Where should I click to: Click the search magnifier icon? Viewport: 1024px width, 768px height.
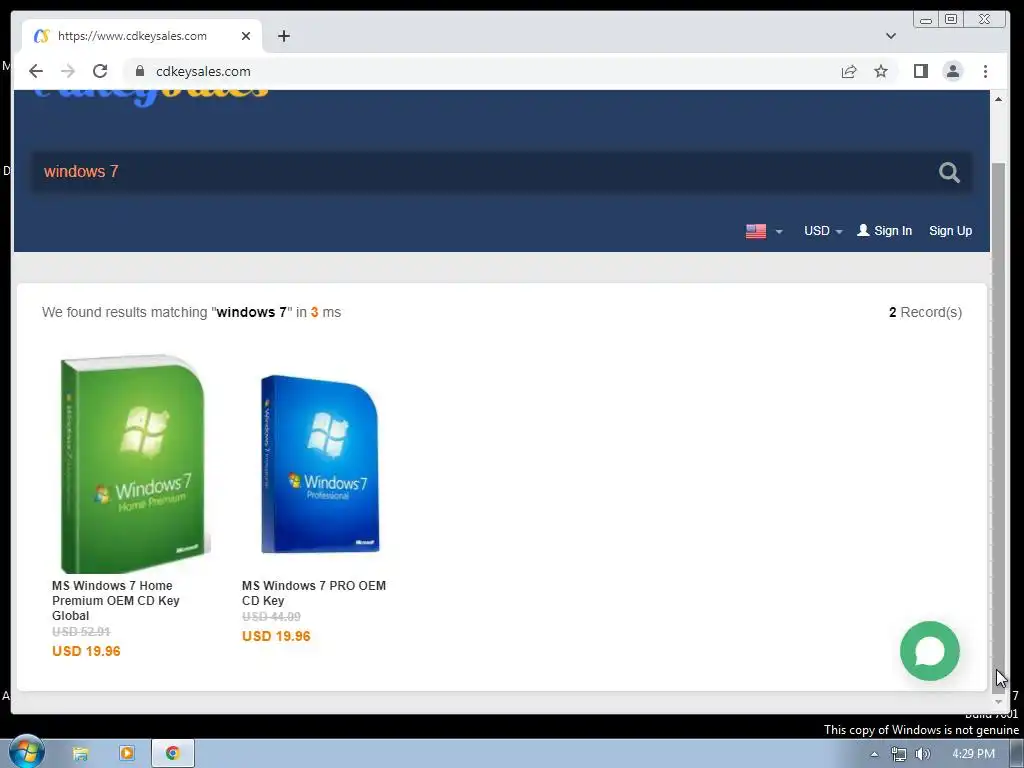click(949, 172)
